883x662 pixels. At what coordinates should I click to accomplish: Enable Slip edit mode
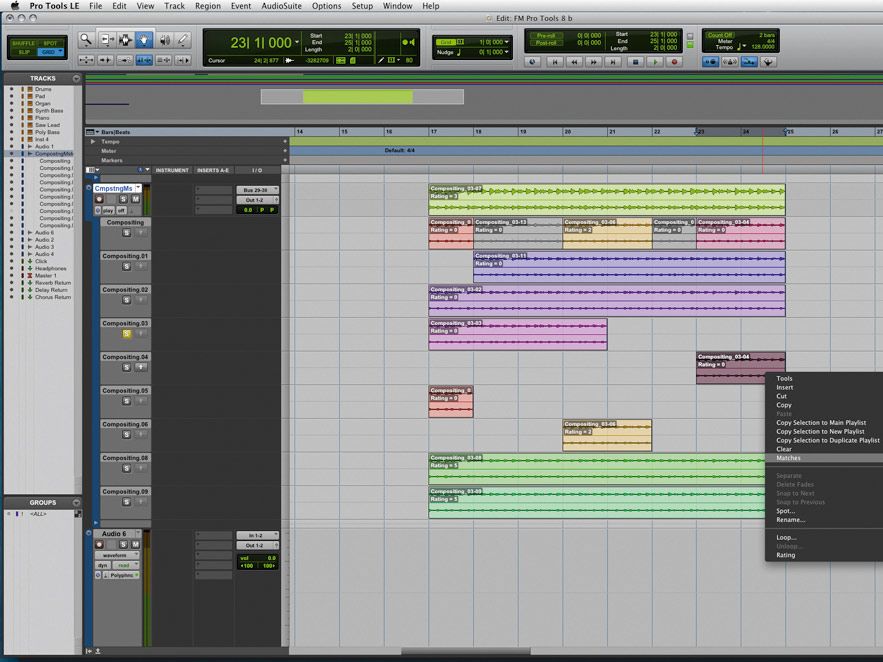coord(24,52)
